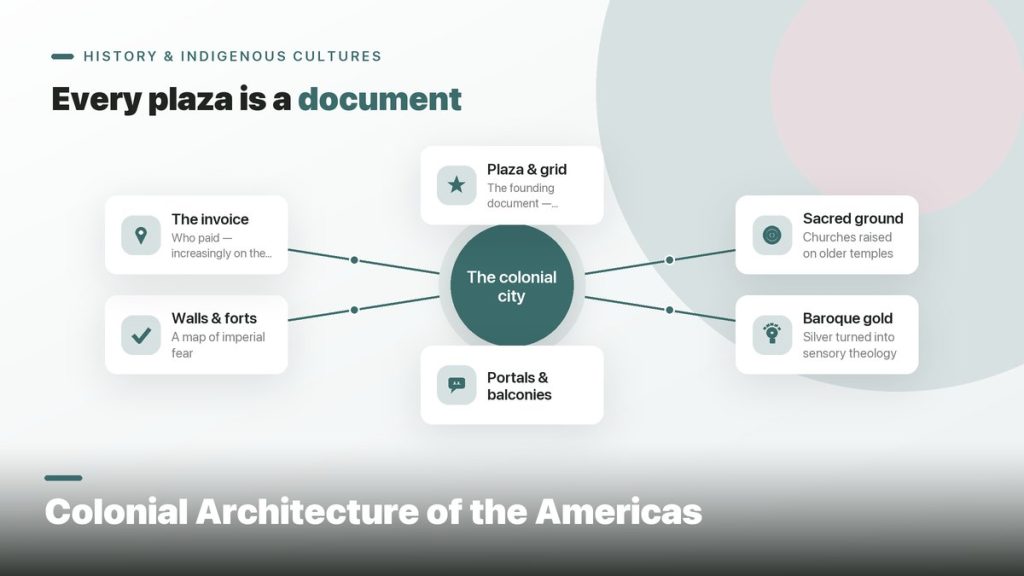The width and height of the screenshot is (1024, 576).
Task: Click the checkmark icon in Walls & forts card
Action: pos(141,335)
